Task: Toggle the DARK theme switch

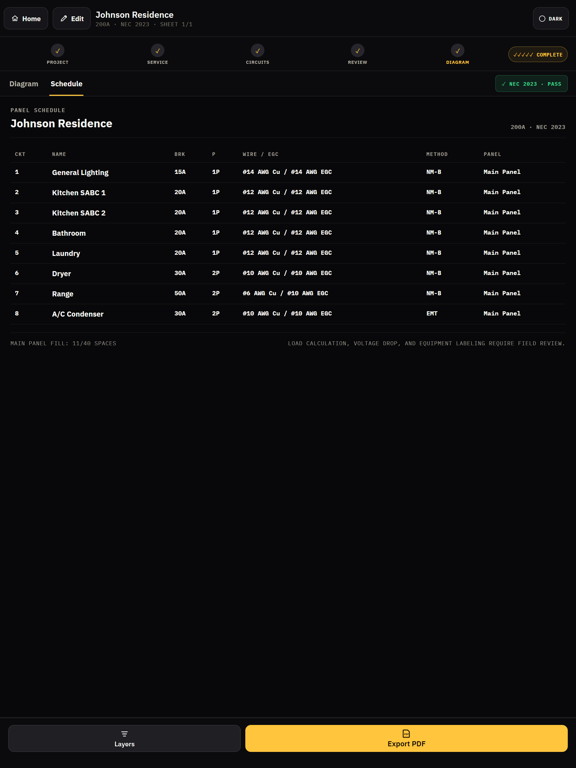Action: (551, 19)
